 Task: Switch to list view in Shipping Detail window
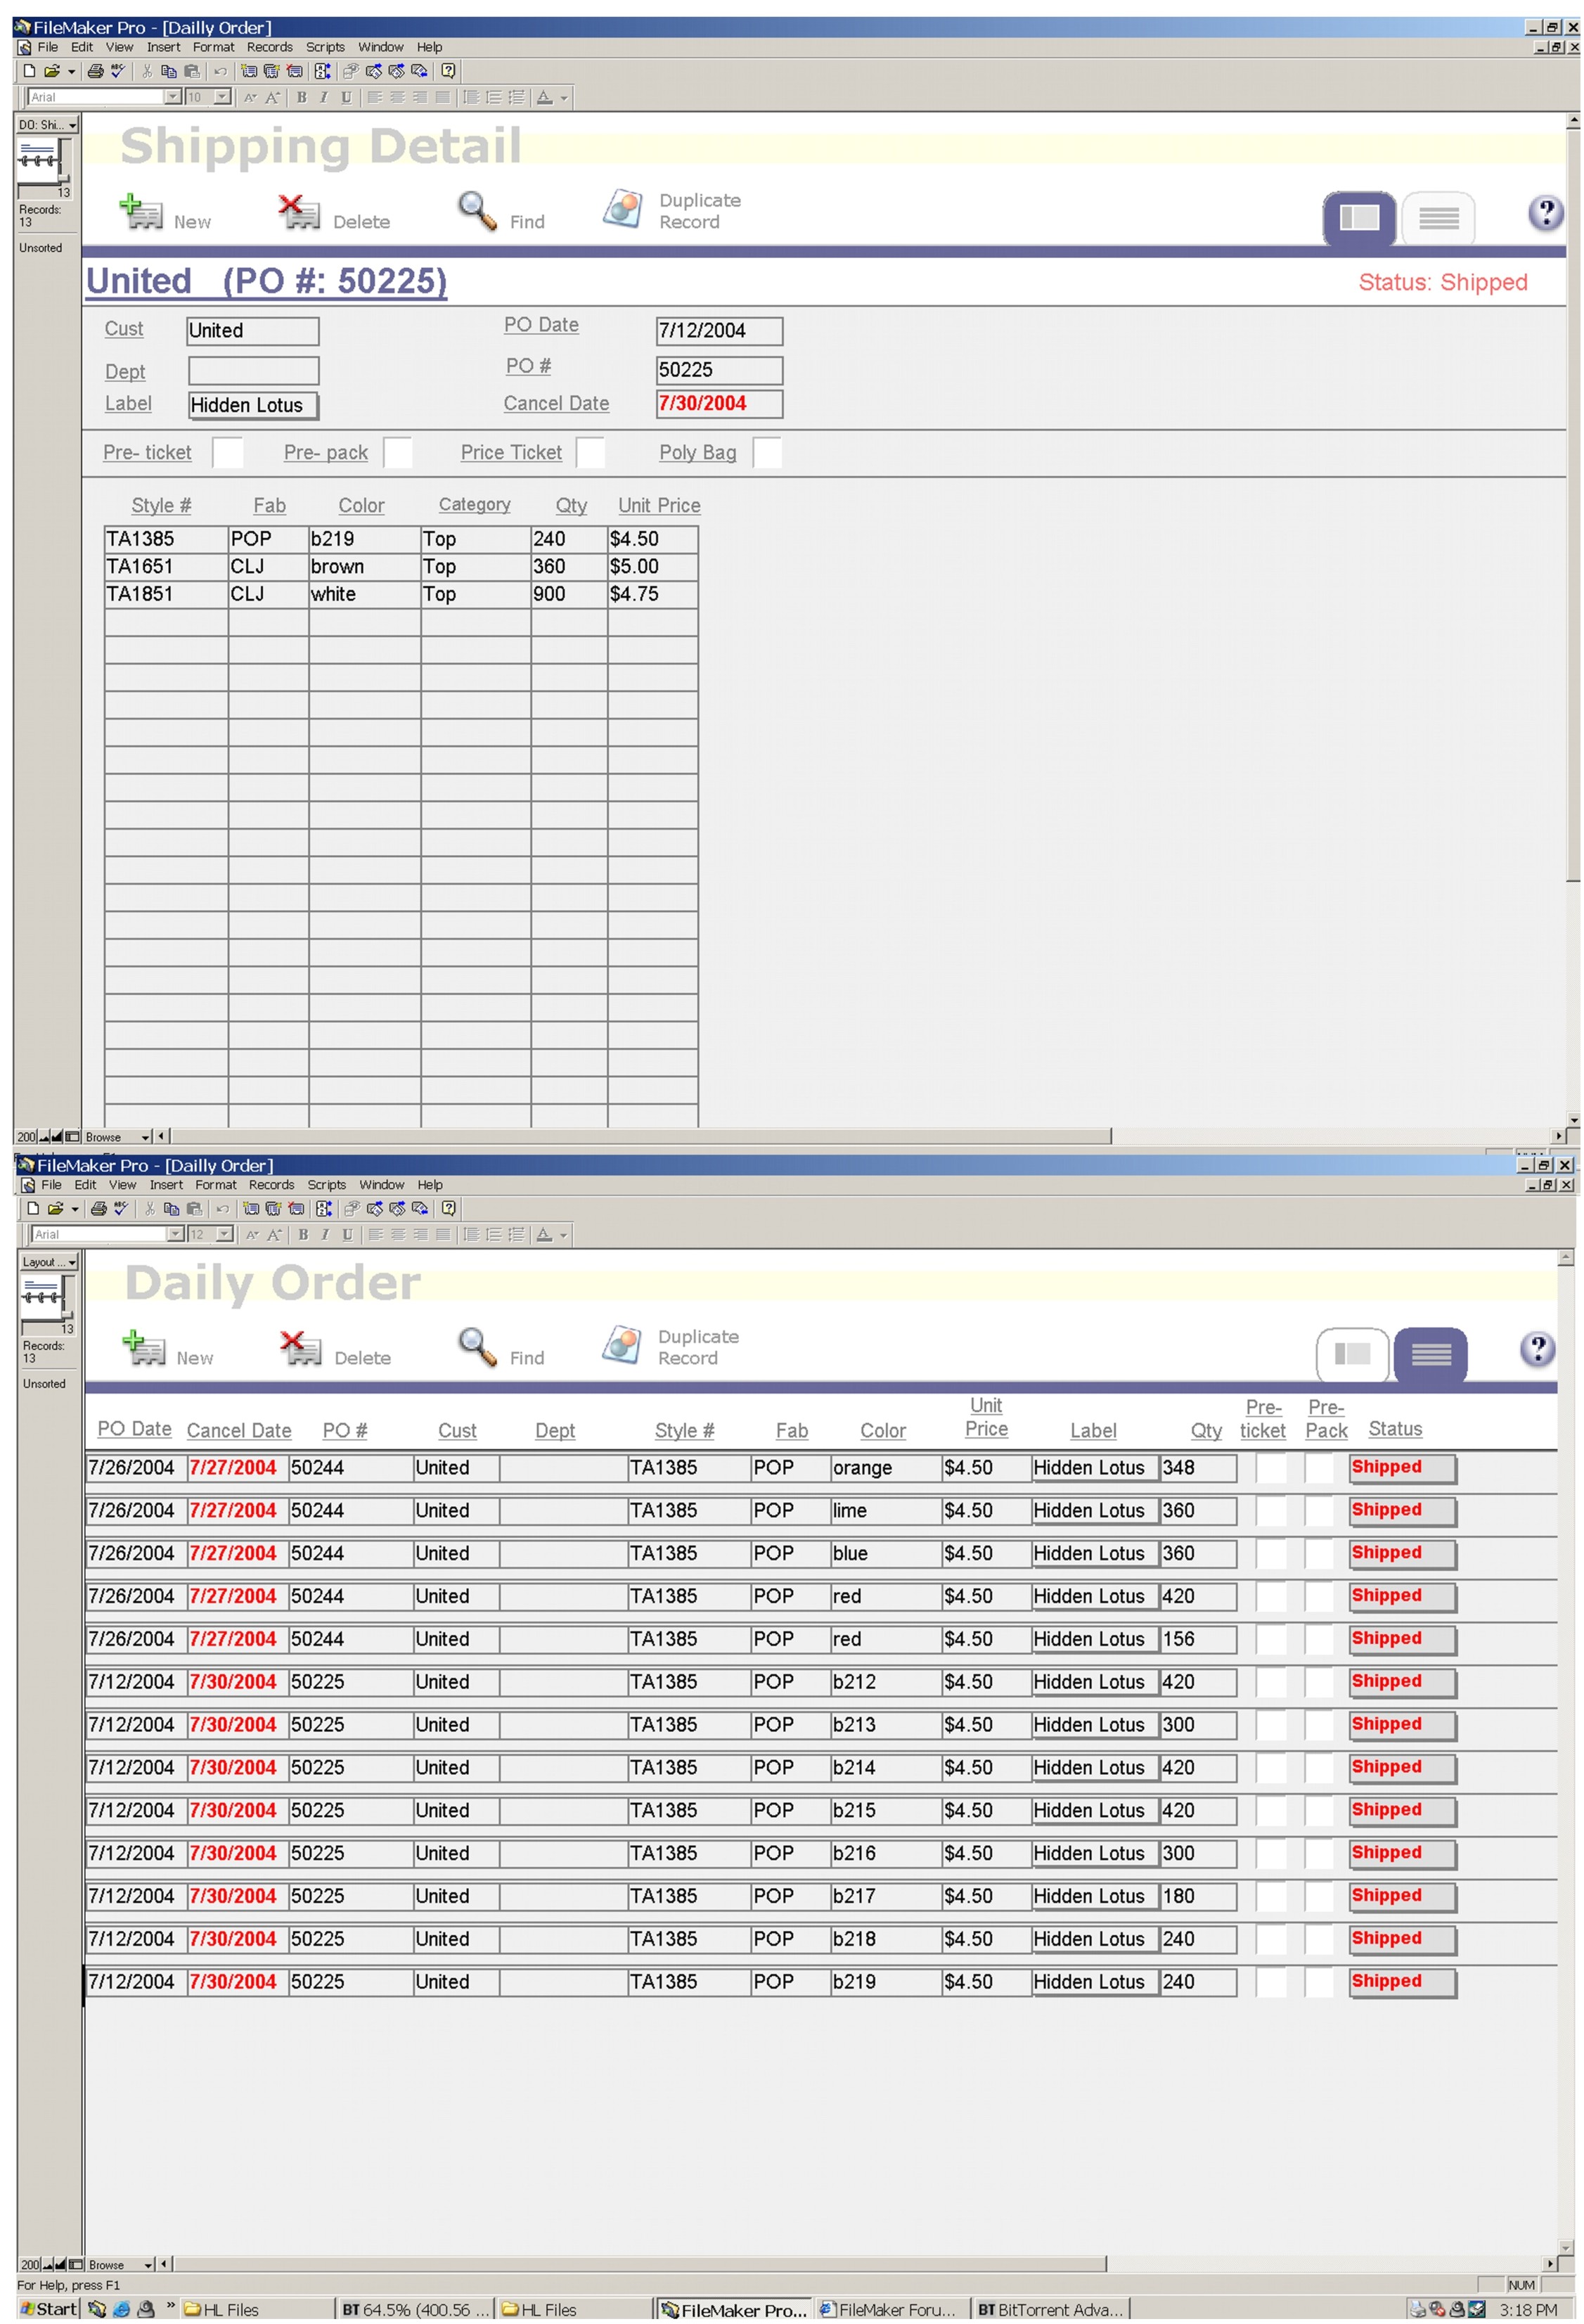[x=1438, y=217]
